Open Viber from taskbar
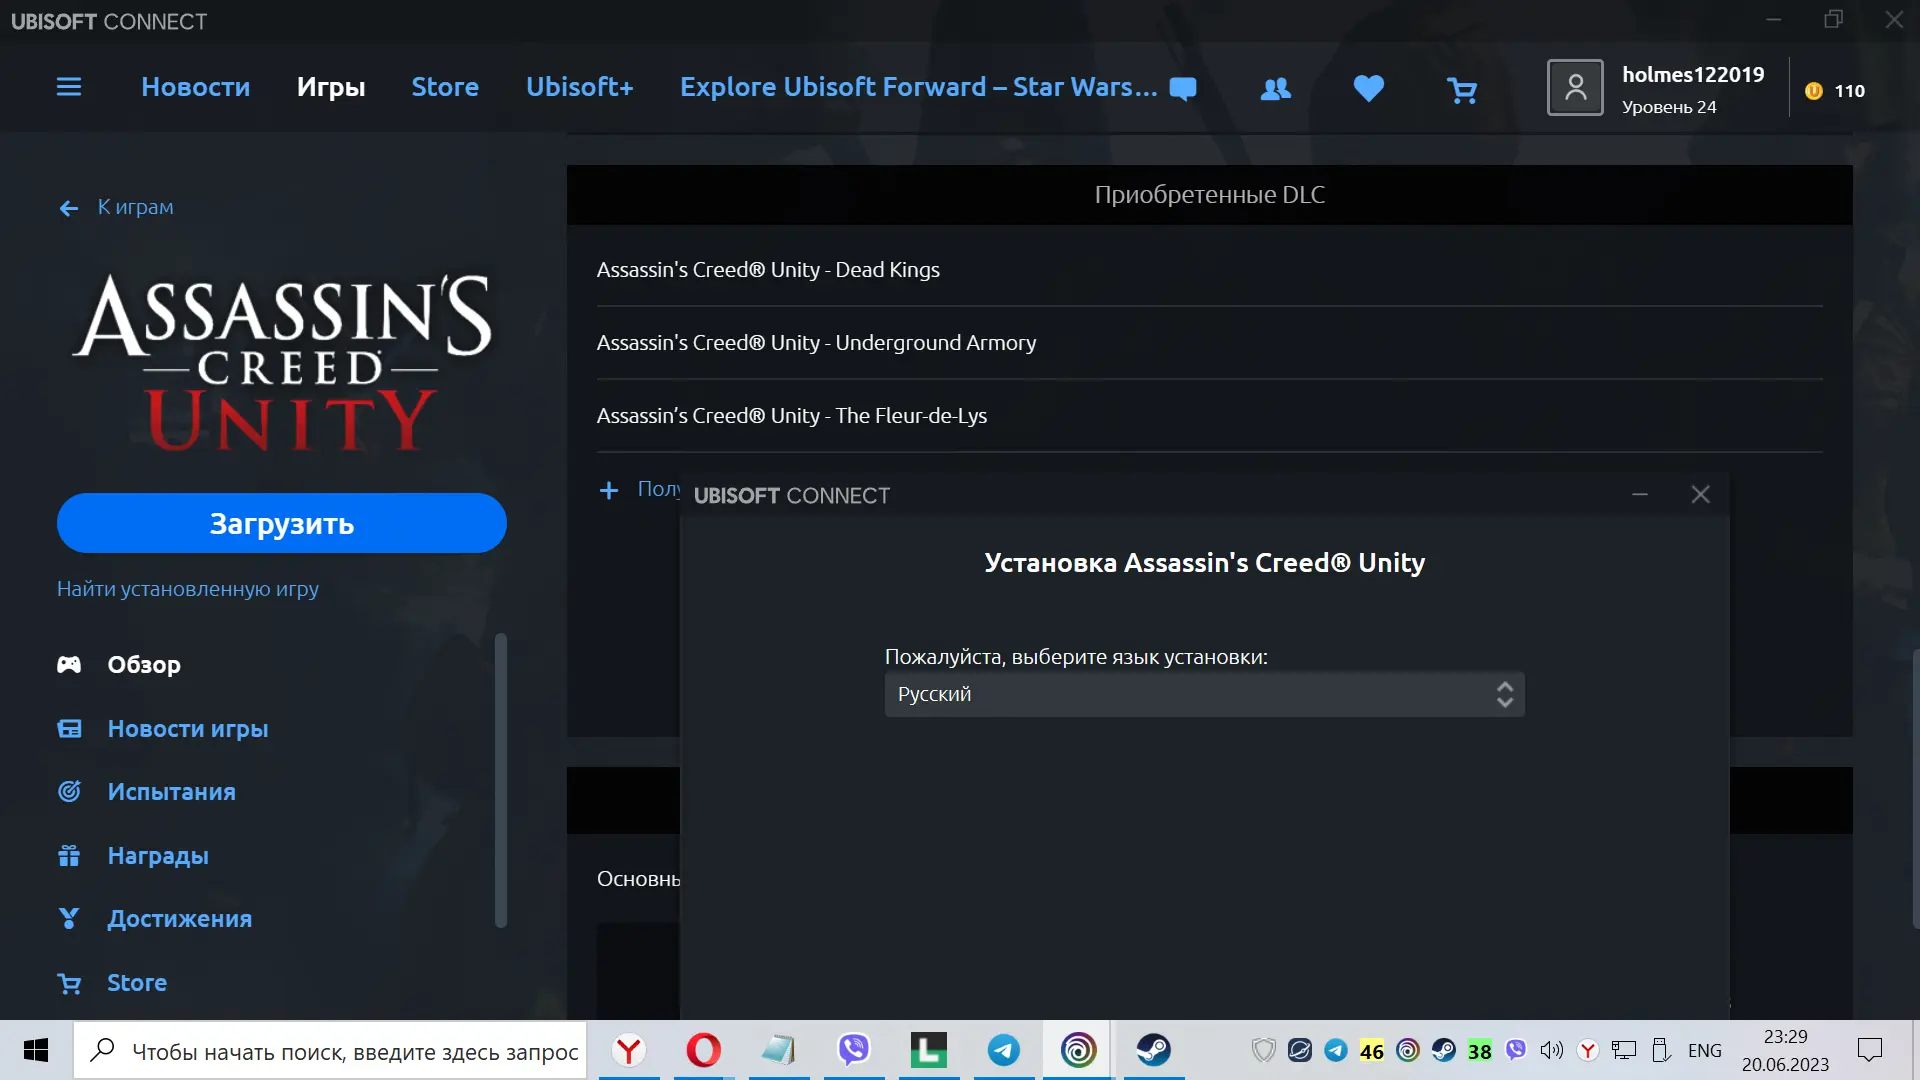The height and width of the screenshot is (1080, 1920). [x=854, y=1050]
